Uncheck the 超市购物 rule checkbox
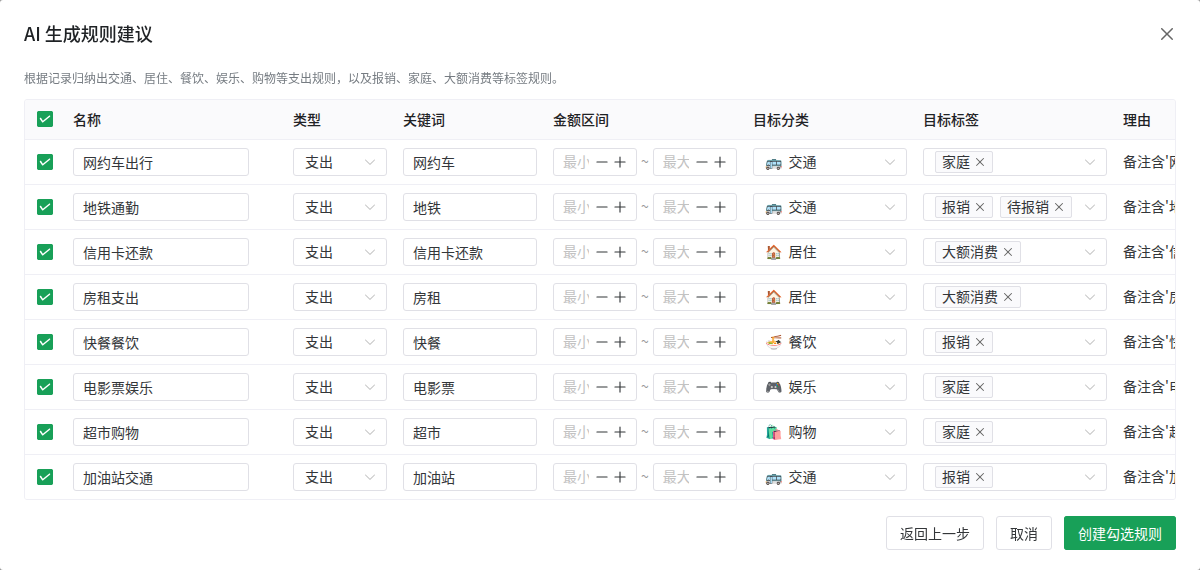 (45, 432)
